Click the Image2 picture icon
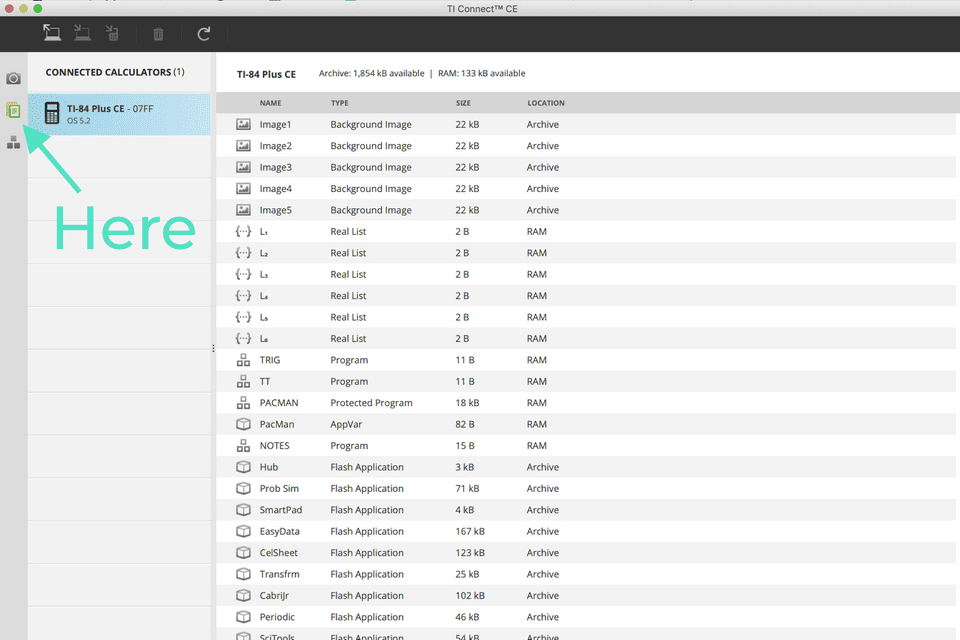The height and width of the screenshot is (640, 960). [x=243, y=146]
